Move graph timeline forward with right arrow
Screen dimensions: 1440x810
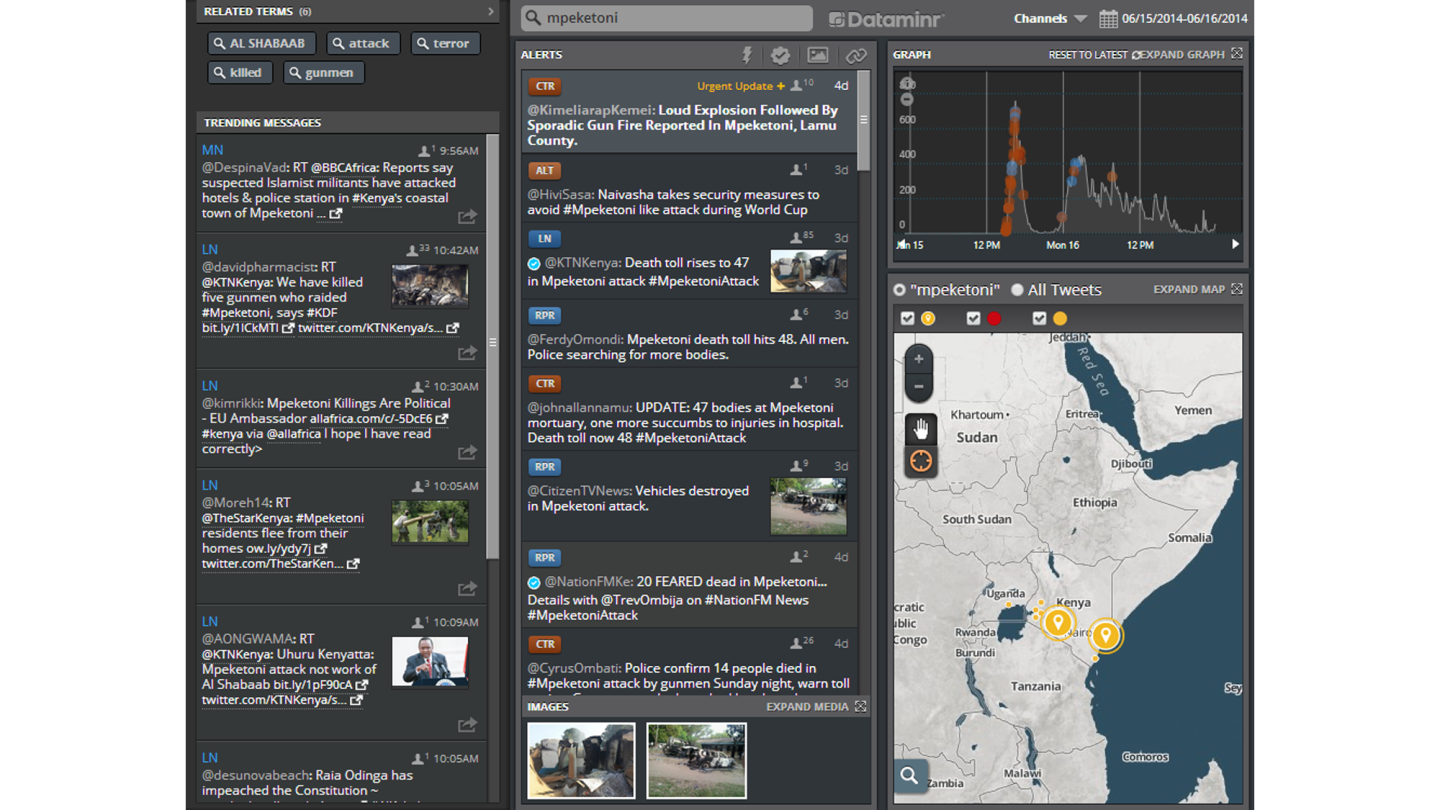click(x=1235, y=244)
